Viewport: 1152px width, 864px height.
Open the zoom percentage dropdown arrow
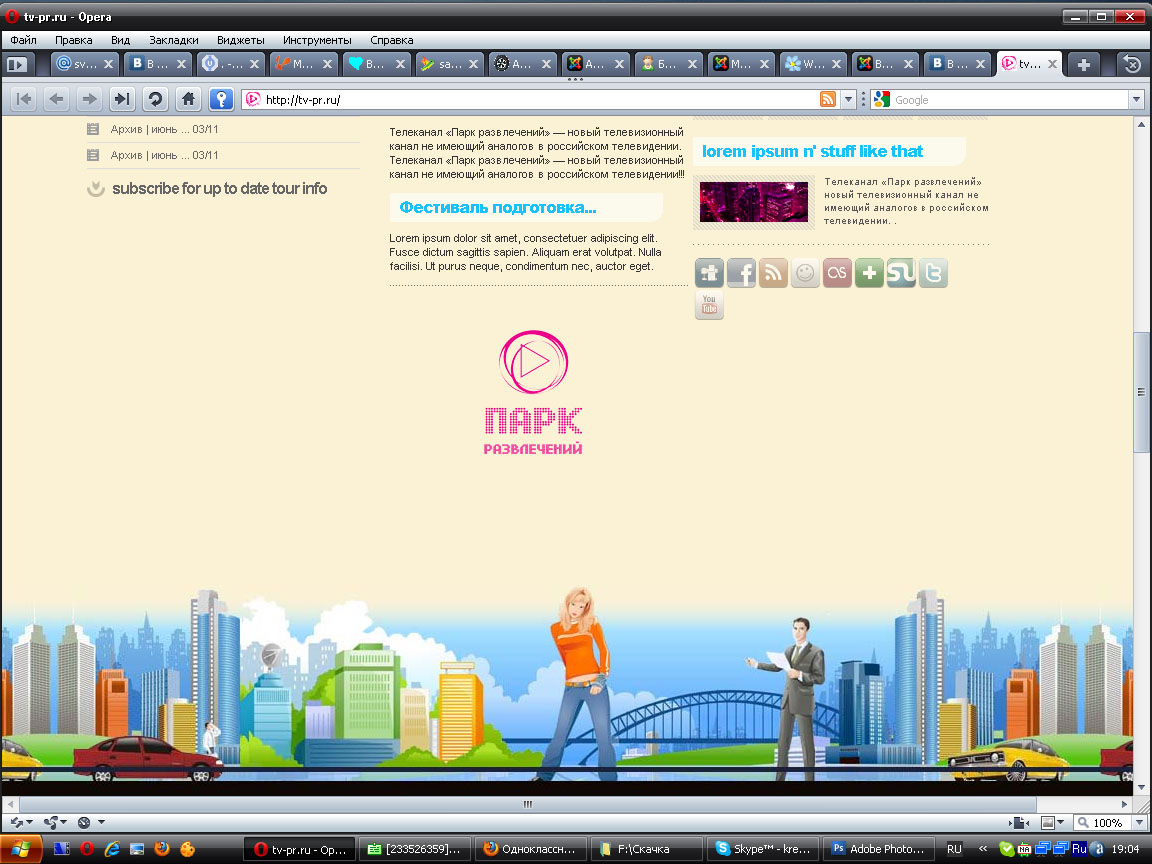click(x=1139, y=823)
